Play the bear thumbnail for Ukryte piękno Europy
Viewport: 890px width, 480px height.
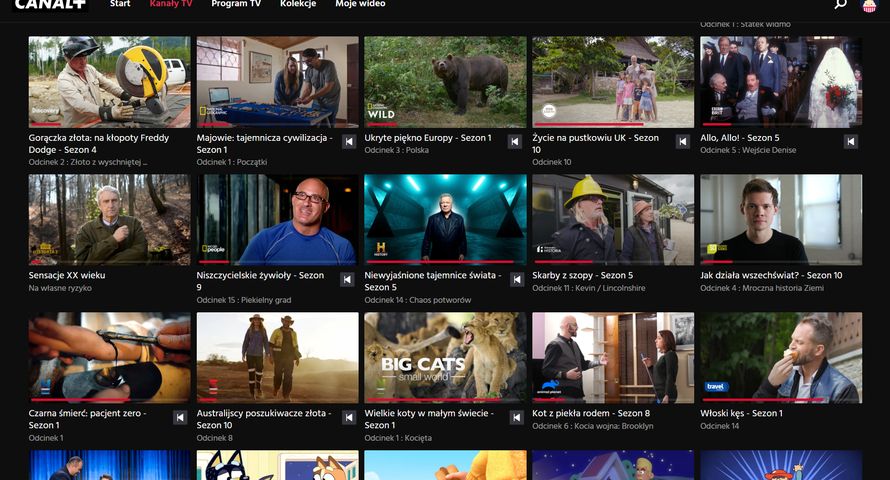446,82
